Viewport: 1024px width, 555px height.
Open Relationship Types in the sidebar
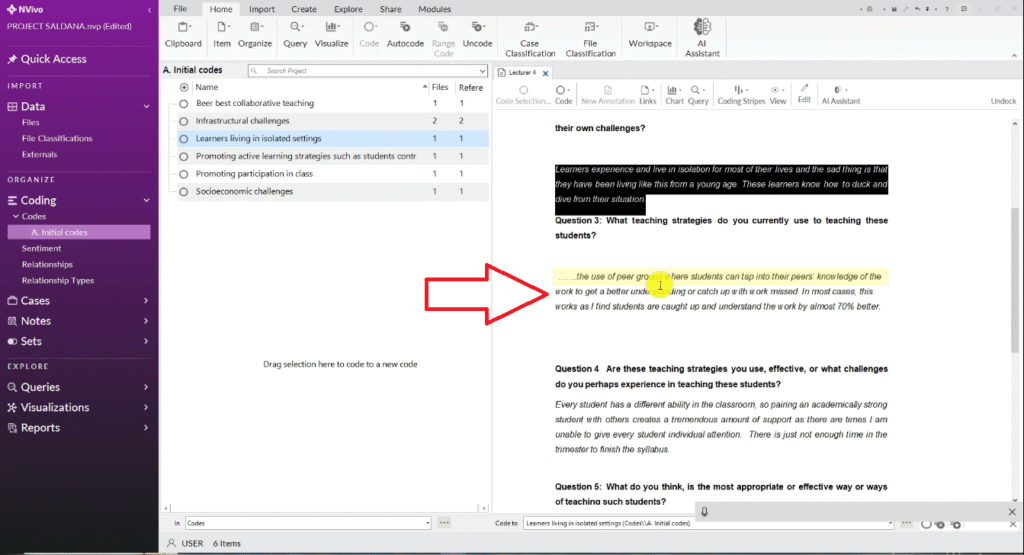(x=58, y=281)
